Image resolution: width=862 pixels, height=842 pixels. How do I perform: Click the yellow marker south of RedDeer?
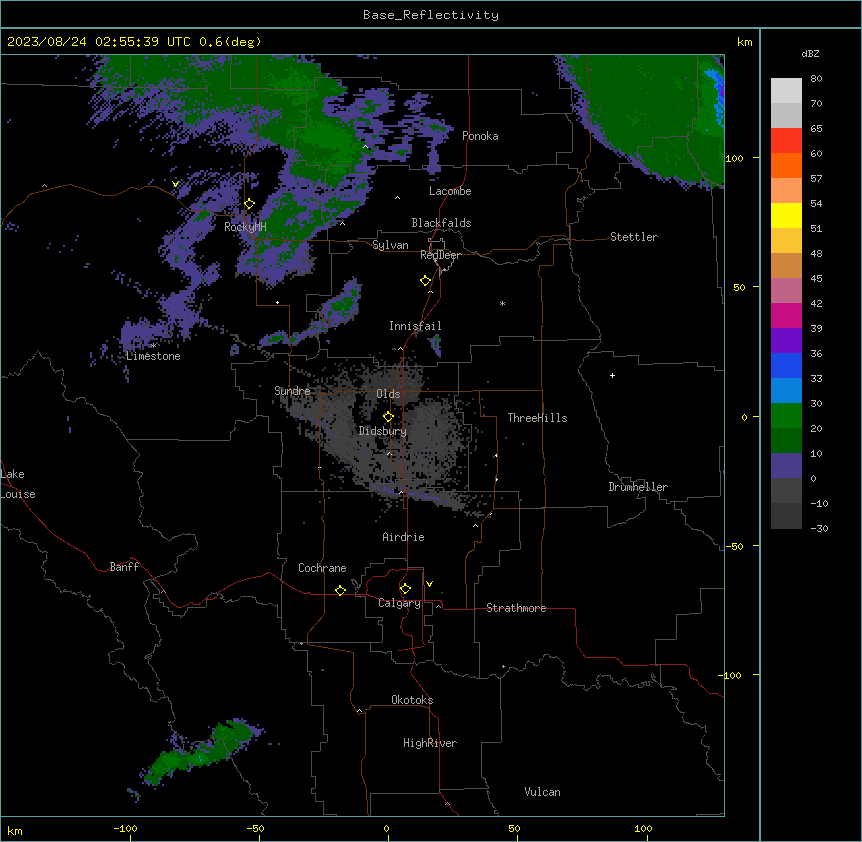426,281
